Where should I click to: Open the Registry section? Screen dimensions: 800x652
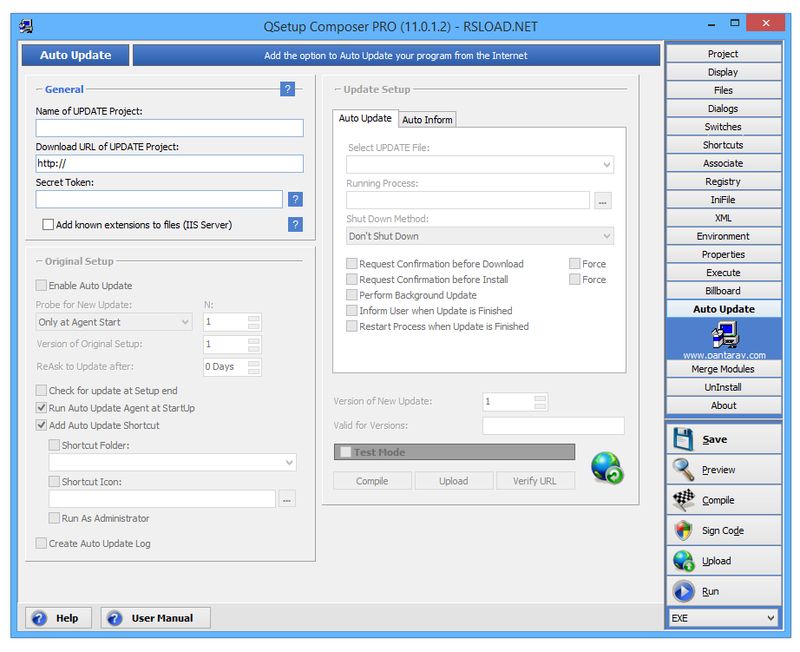[723, 181]
